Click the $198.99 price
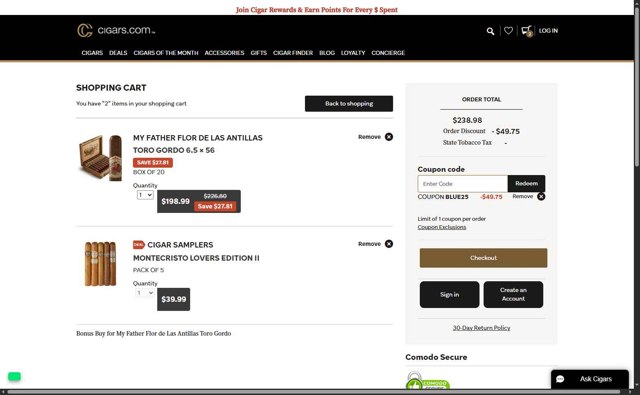This screenshot has height=395, width=640. click(176, 201)
